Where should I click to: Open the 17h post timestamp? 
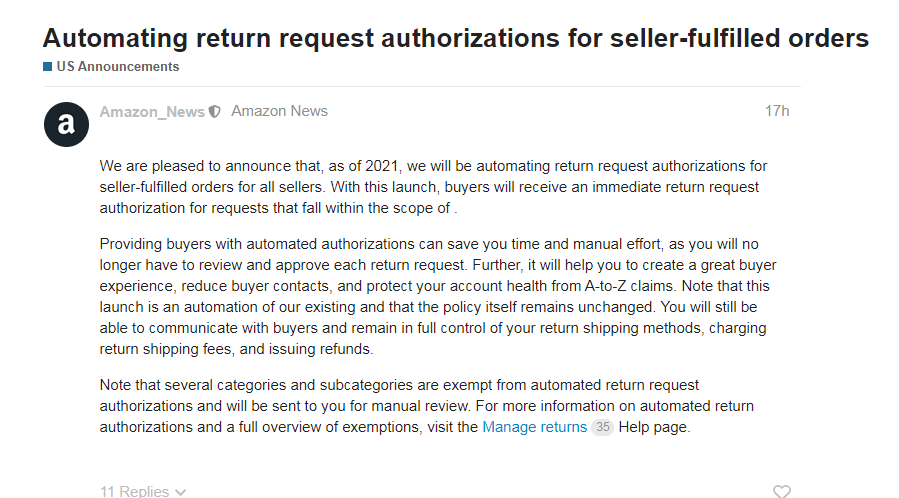click(x=777, y=111)
